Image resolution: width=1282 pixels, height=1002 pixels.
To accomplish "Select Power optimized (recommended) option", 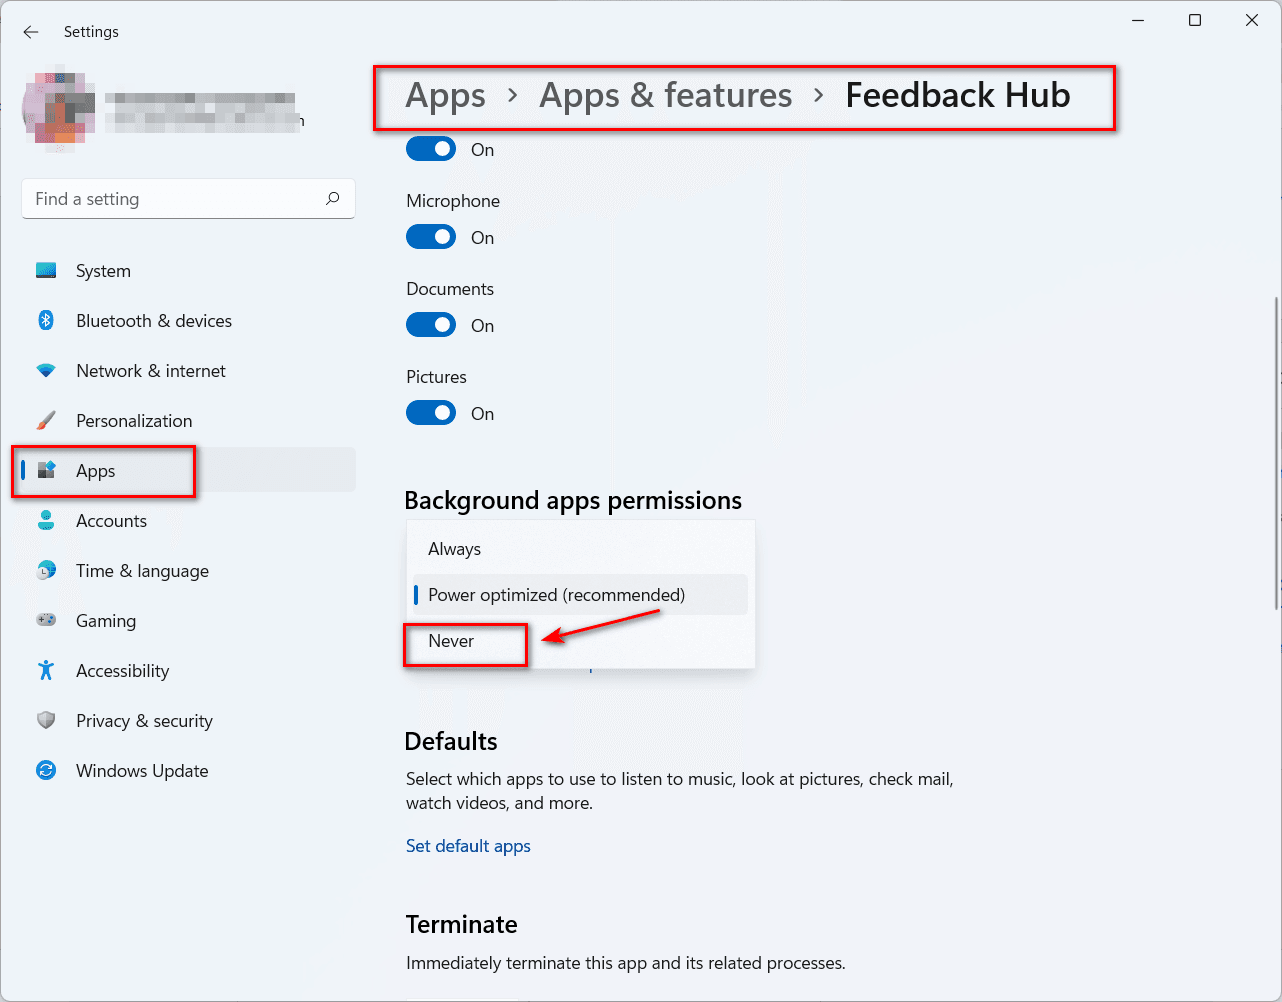I will [x=557, y=594].
